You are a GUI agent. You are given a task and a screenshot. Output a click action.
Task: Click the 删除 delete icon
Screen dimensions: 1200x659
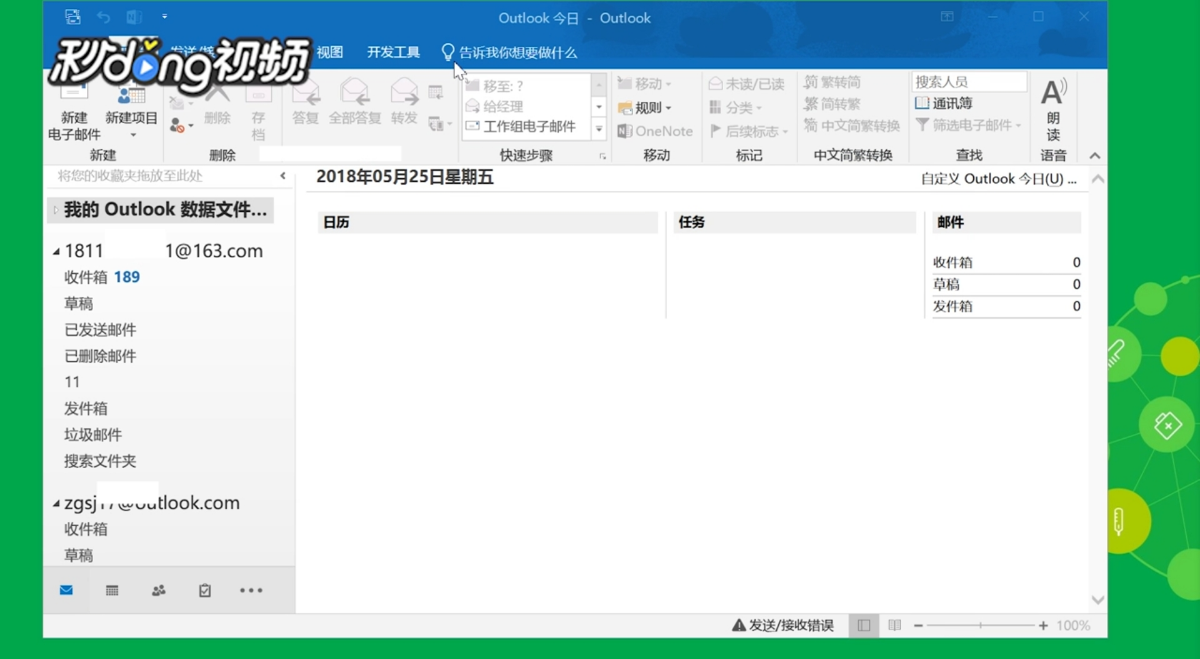tap(217, 104)
